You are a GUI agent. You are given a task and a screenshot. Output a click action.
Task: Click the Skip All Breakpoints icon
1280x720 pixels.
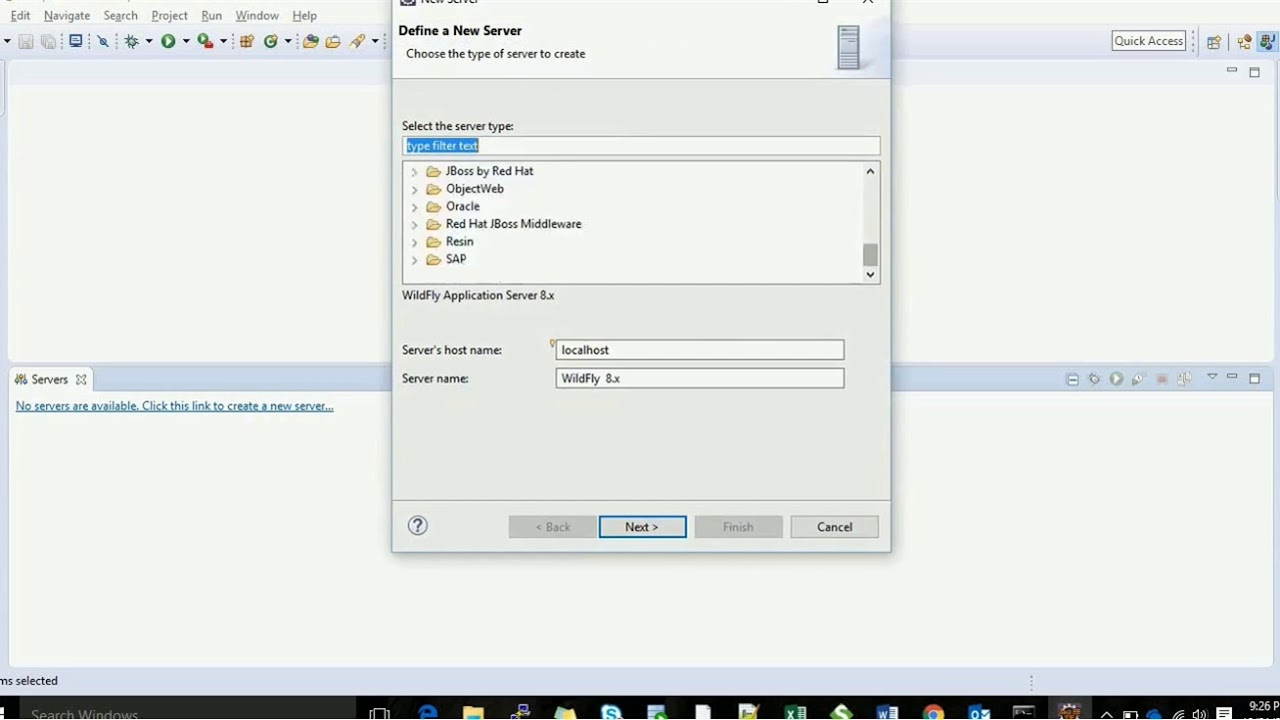coord(103,41)
